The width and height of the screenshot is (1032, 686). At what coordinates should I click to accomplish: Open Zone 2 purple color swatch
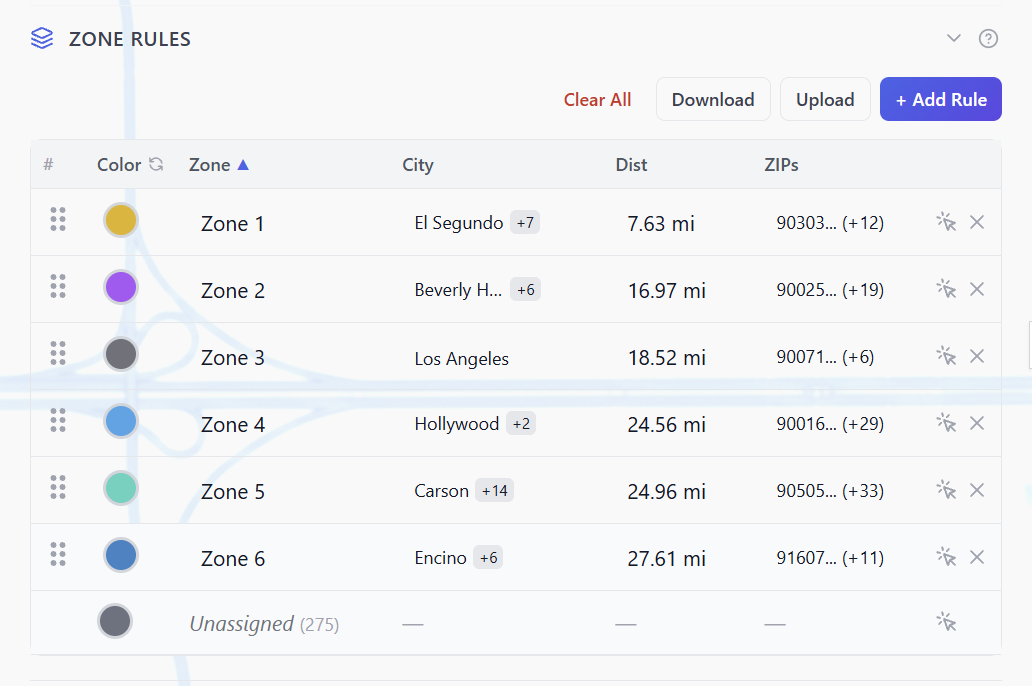[x=120, y=287]
